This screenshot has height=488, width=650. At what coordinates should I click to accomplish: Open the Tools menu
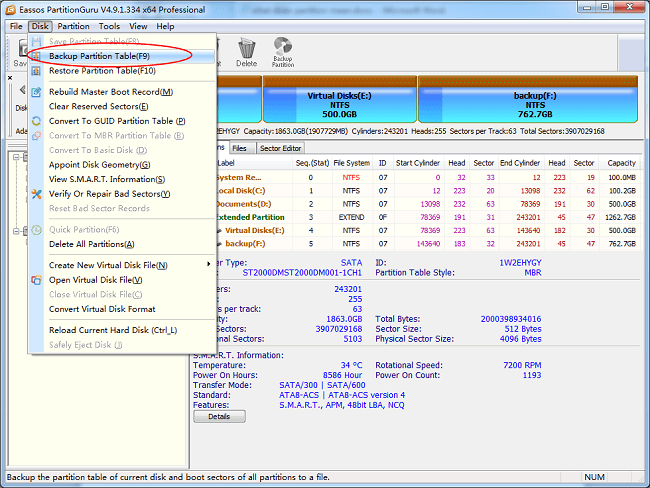pyautogui.click(x=109, y=26)
